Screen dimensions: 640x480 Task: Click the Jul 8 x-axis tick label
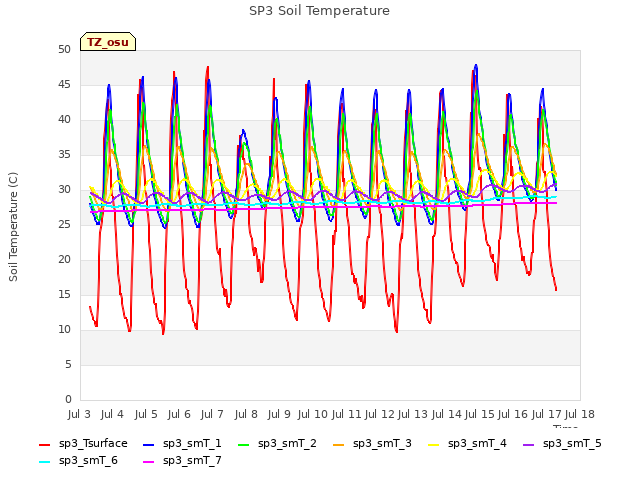pyautogui.click(x=246, y=414)
